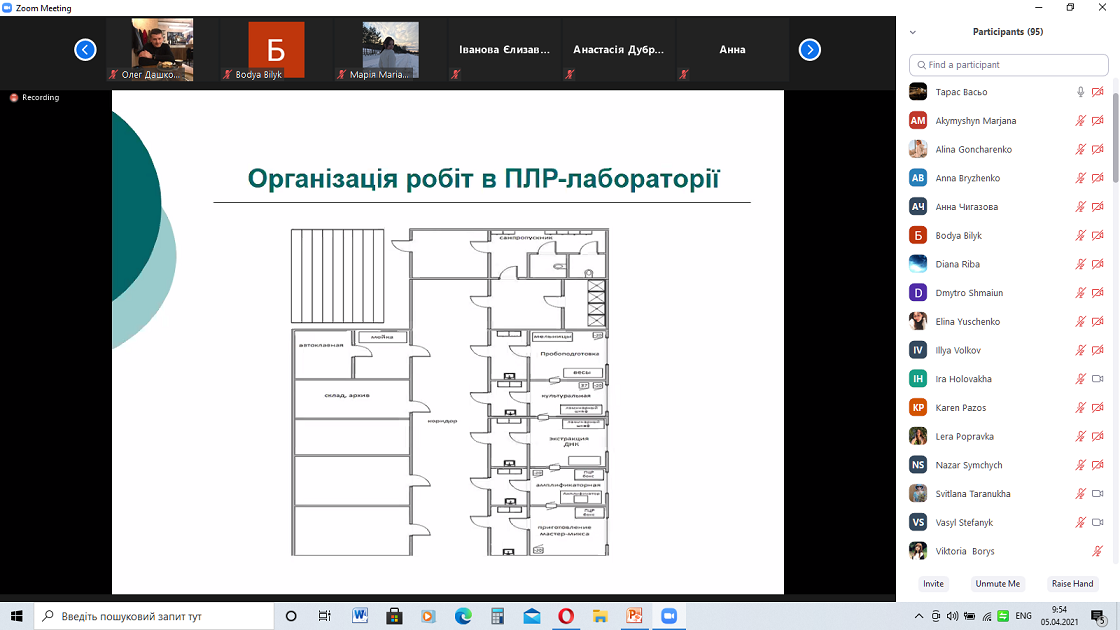Click Alina Goncharenko muted microphone icon

coord(1081,149)
